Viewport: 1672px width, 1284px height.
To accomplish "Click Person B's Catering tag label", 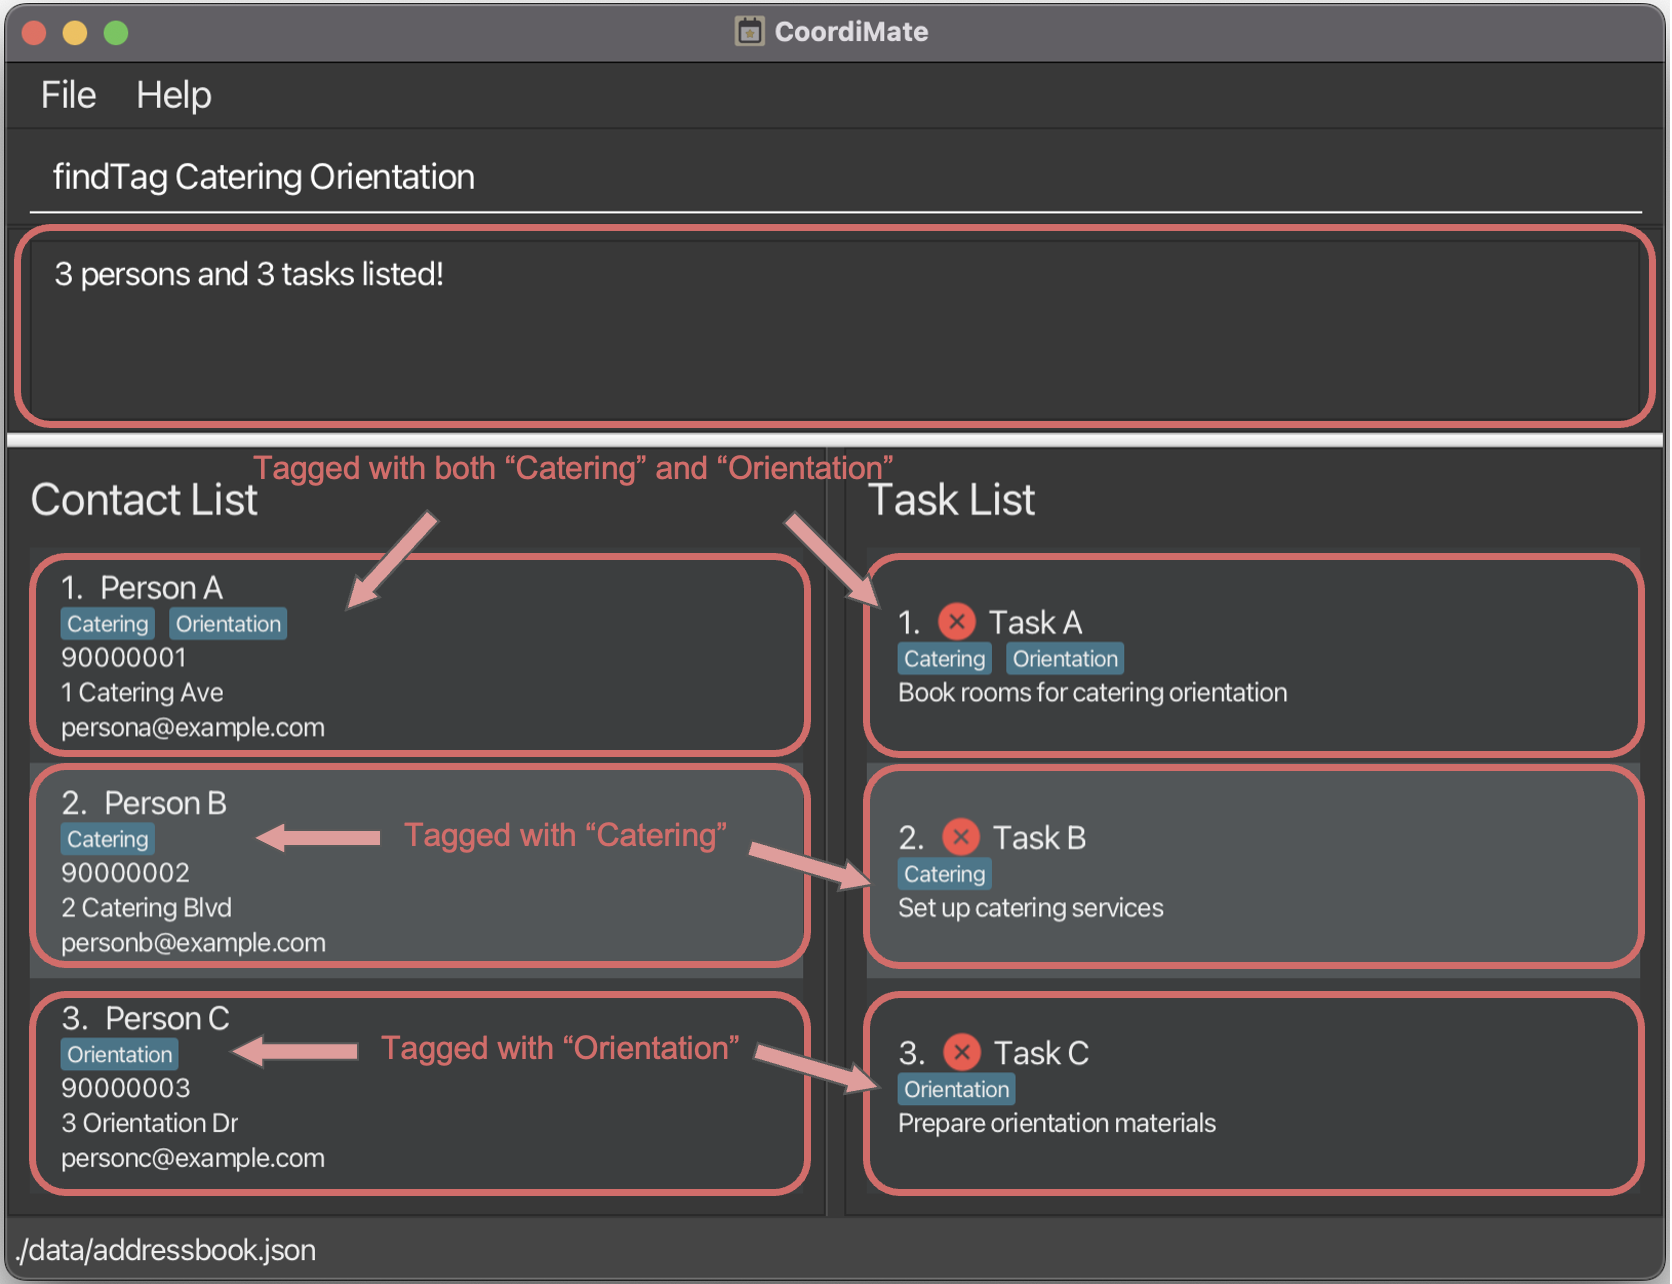I will click(107, 839).
